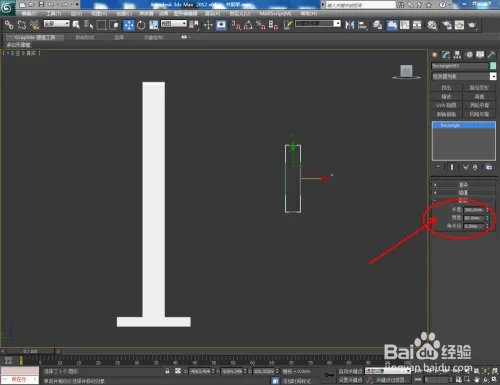Switch to Create command panel tab
Screen dimensions: 500x385
pyautogui.click(x=435, y=55)
